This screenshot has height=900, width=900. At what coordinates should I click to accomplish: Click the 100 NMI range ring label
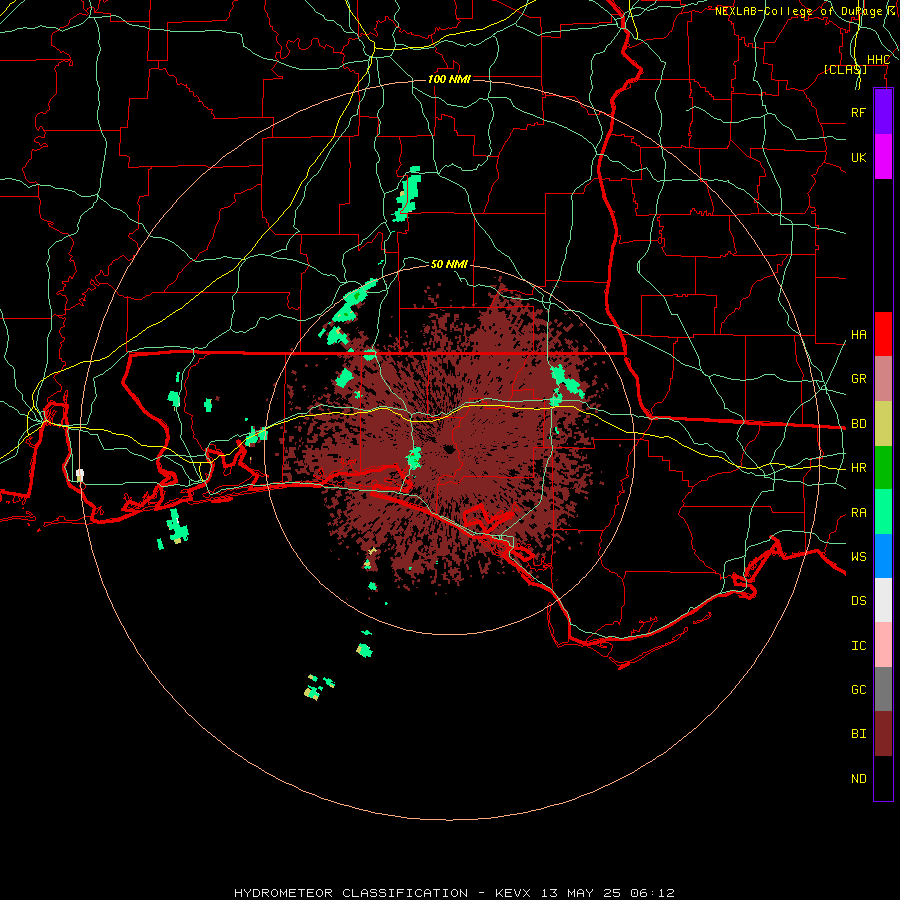click(x=449, y=79)
